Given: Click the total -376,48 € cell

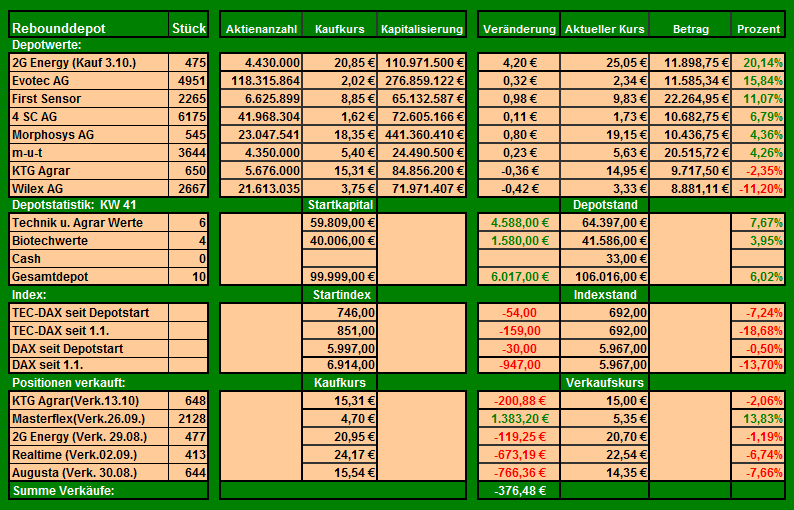Looking at the screenshot, I should pos(519,491).
